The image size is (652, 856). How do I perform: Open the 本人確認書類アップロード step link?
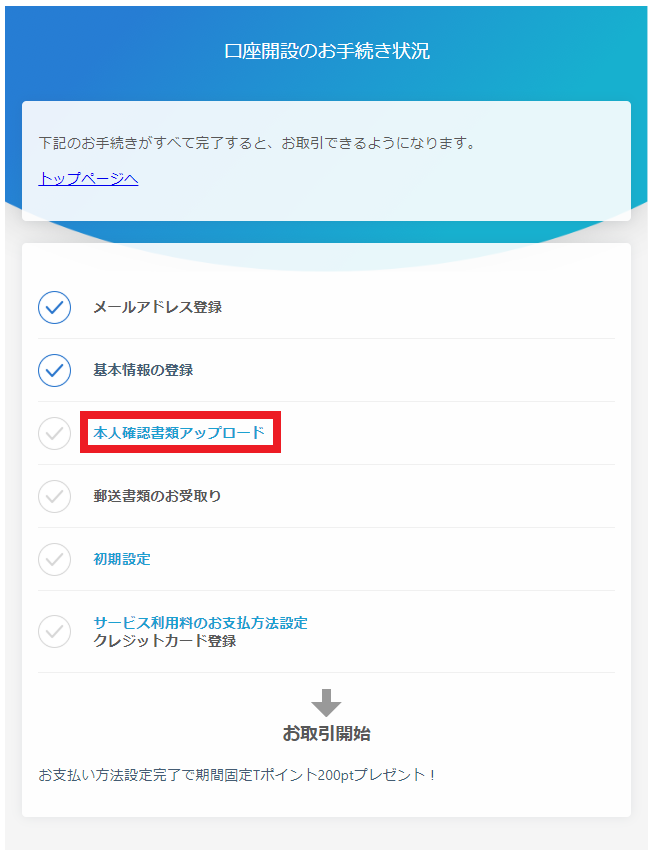[x=179, y=433]
